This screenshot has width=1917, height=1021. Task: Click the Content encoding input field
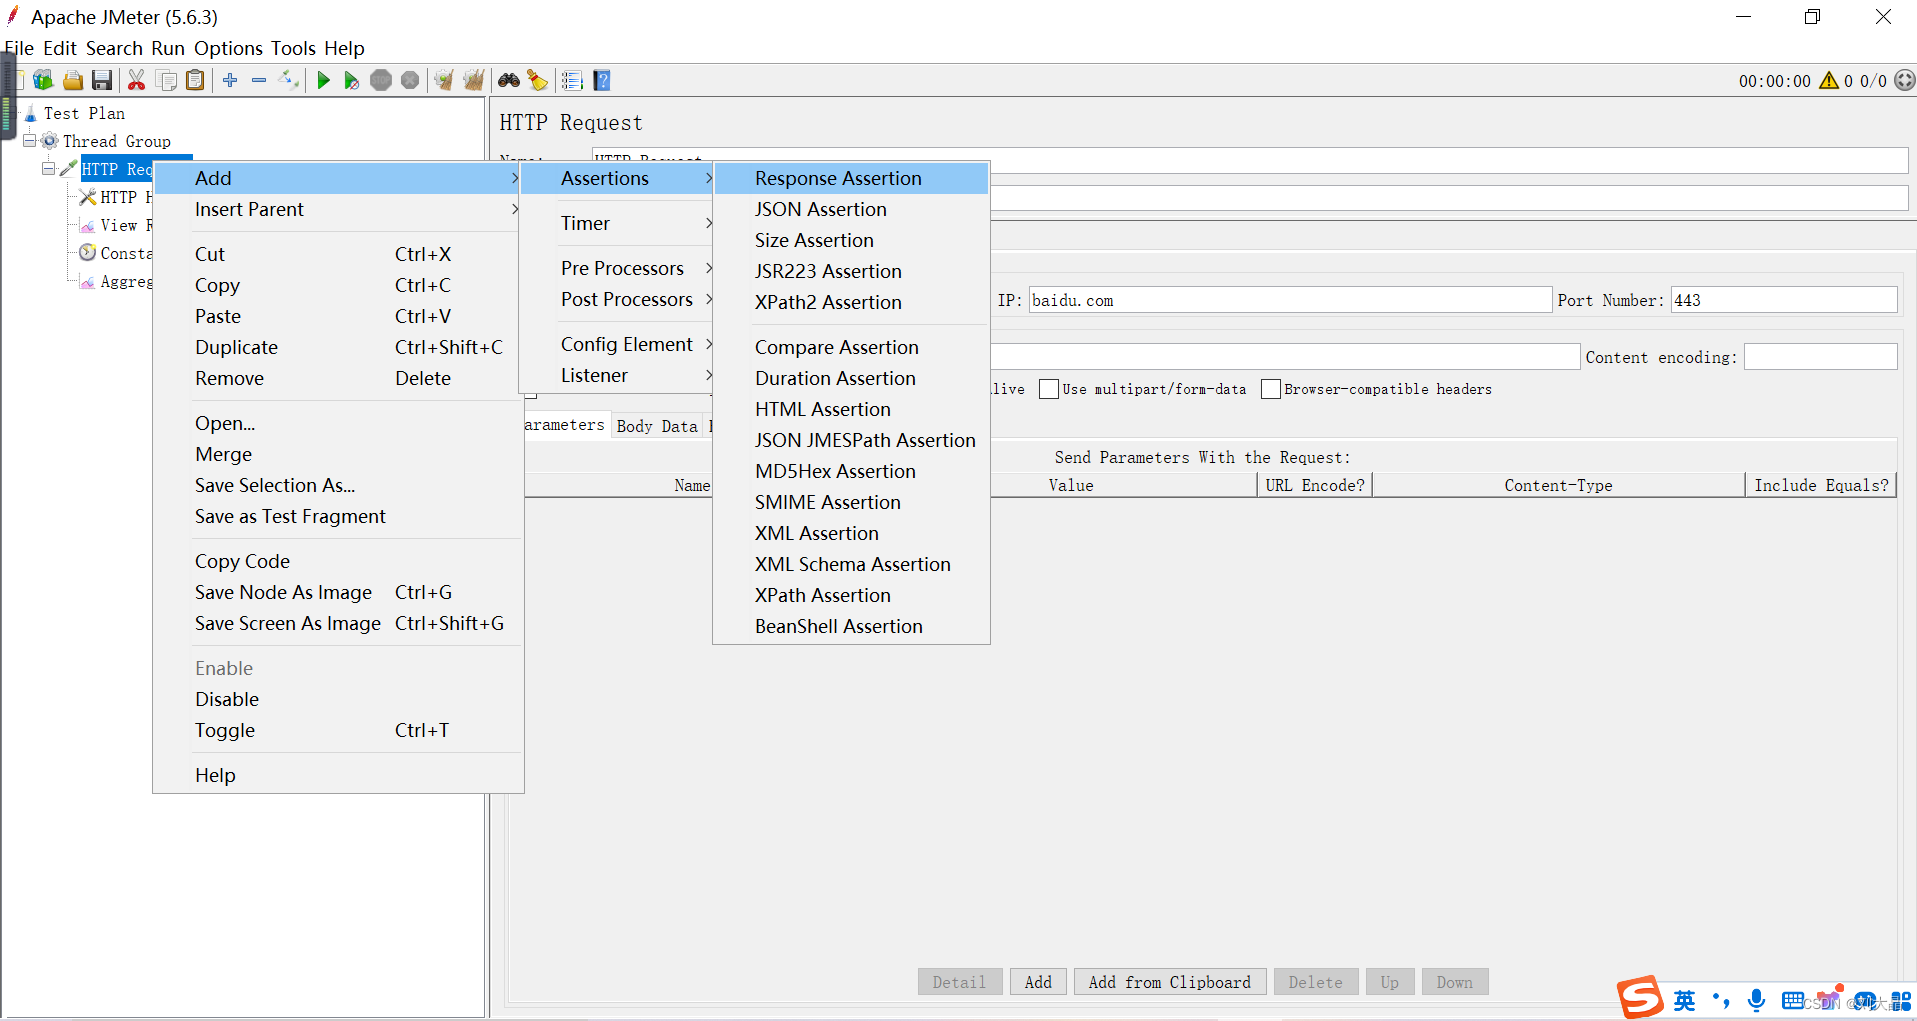click(x=1821, y=357)
